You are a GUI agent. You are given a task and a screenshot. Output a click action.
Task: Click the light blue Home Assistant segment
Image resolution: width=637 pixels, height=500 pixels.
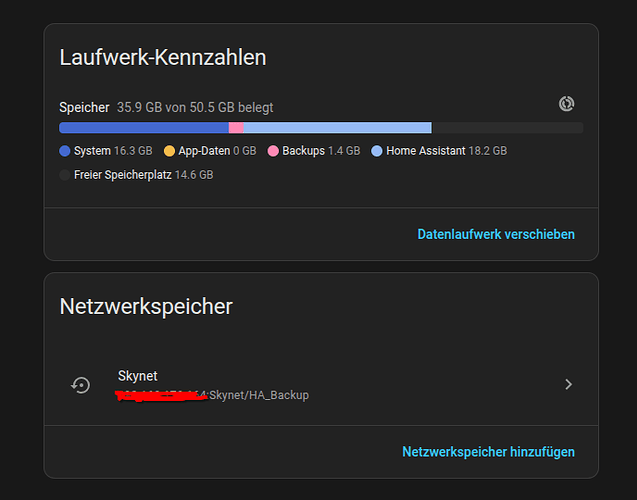click(337, 128)
